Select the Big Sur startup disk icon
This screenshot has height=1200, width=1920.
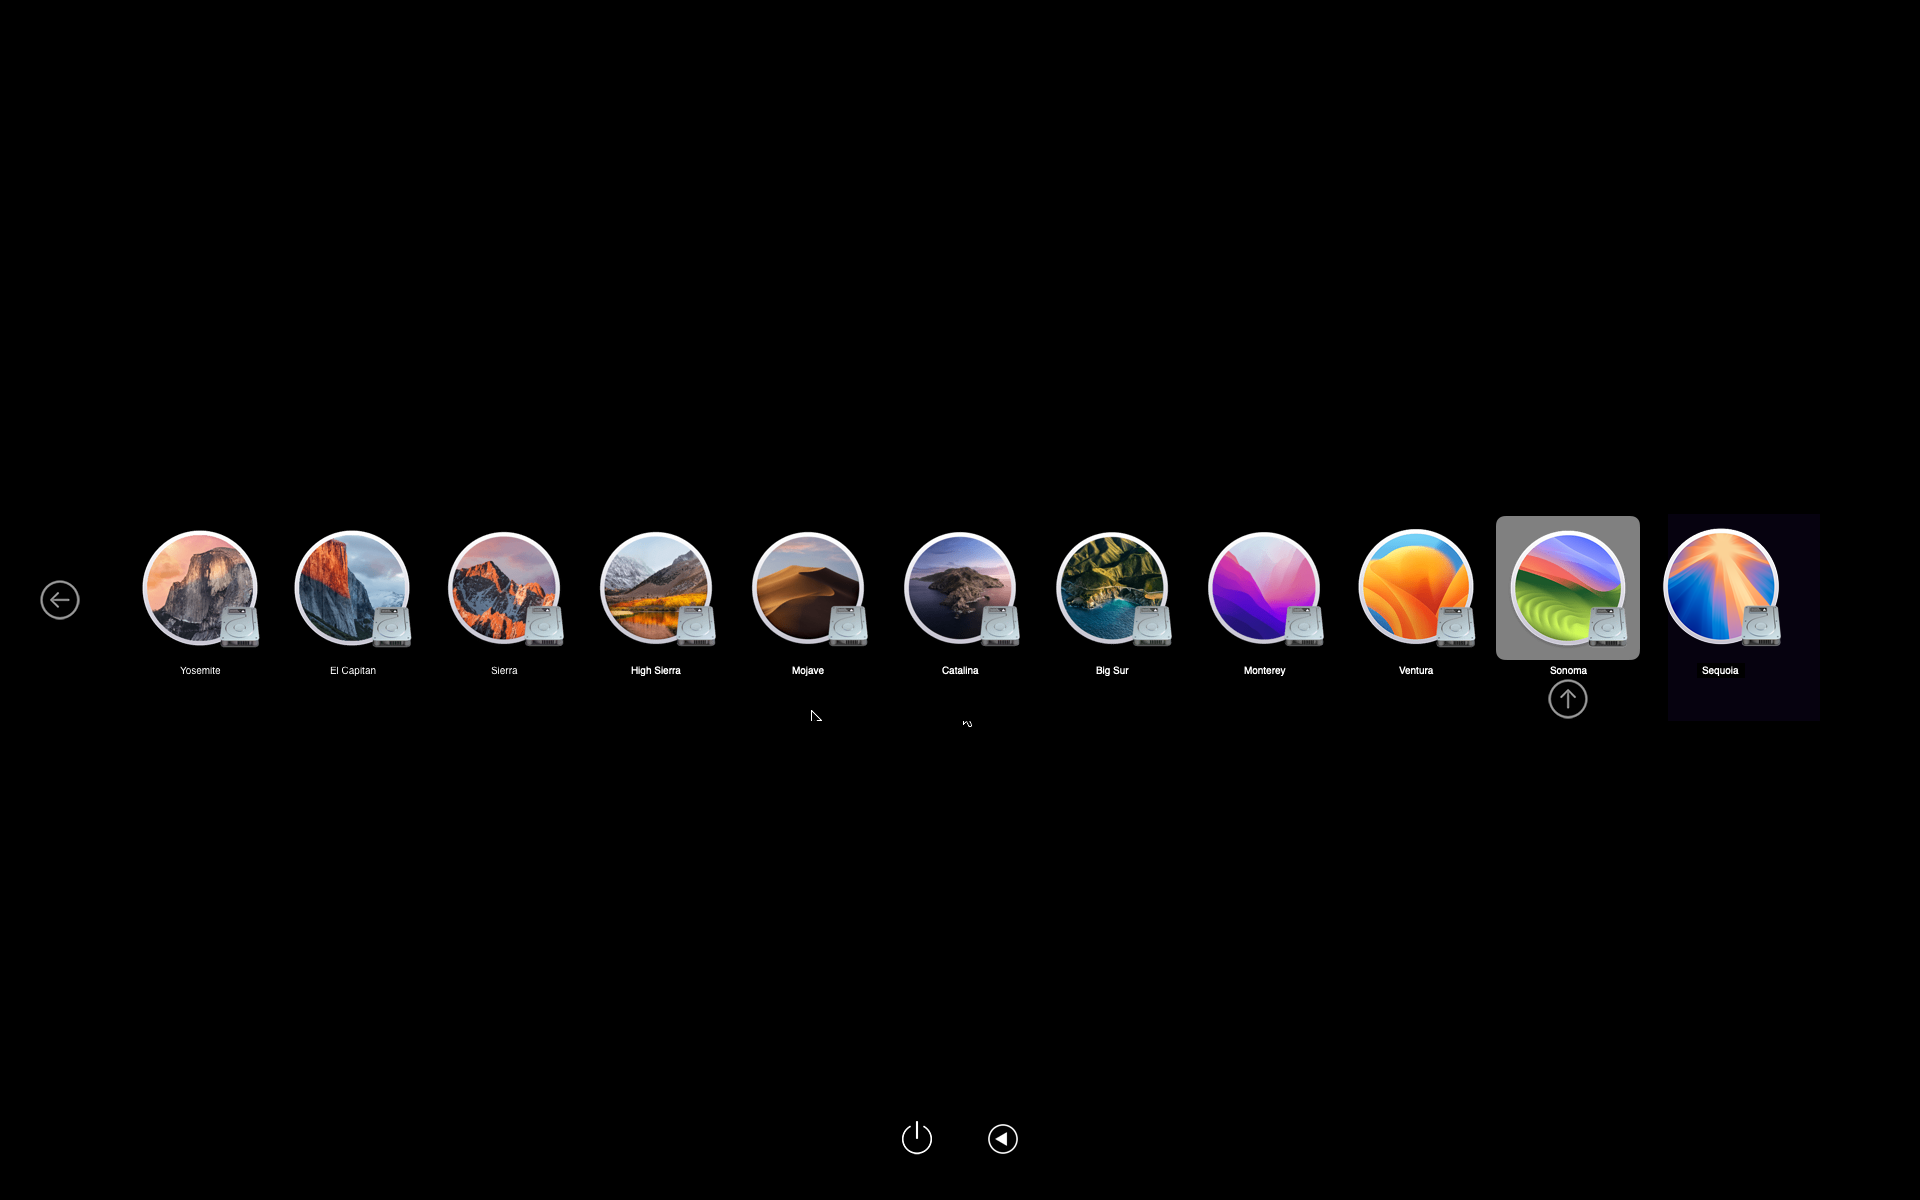pyautogui.click(x=1112, y=588)
